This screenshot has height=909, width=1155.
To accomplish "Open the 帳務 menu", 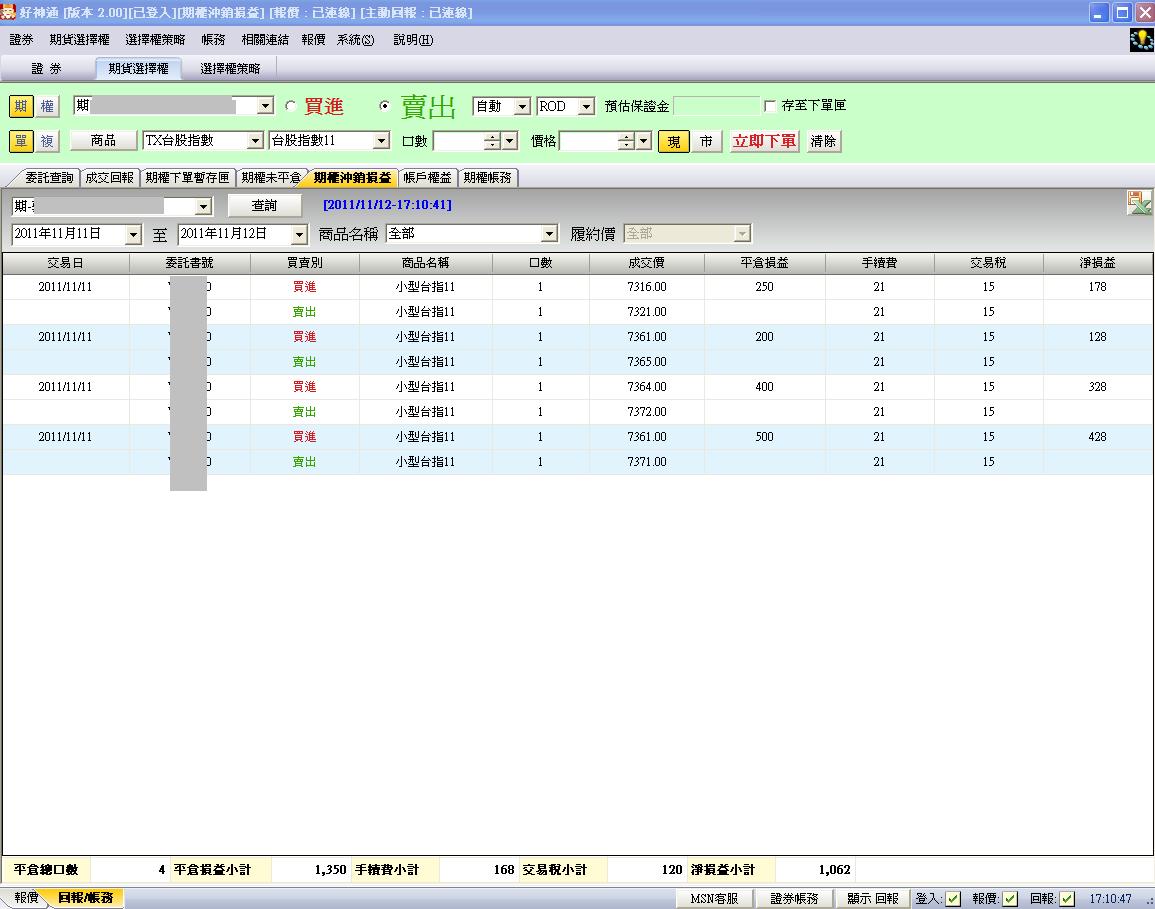I will [x=214, y=40].
